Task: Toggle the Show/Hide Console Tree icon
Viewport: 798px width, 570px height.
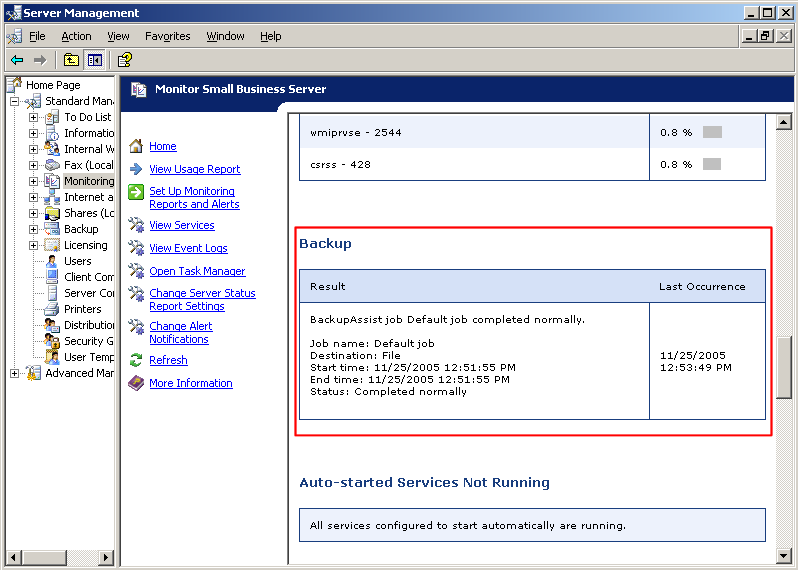Action: pyautogui.click(x=95, y=60)
